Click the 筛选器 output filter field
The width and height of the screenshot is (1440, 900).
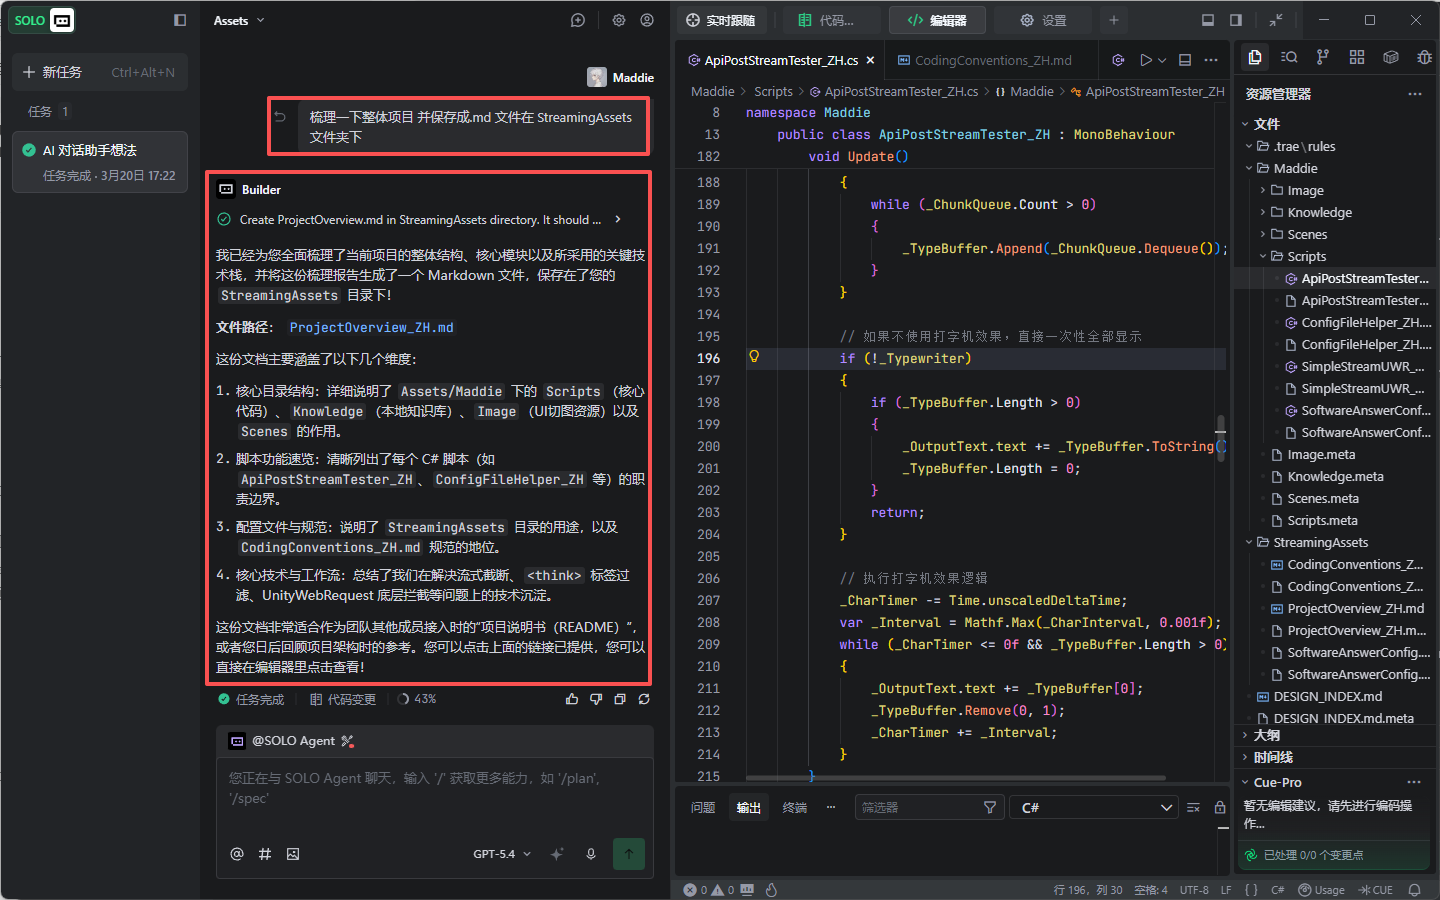click(928, 807)
